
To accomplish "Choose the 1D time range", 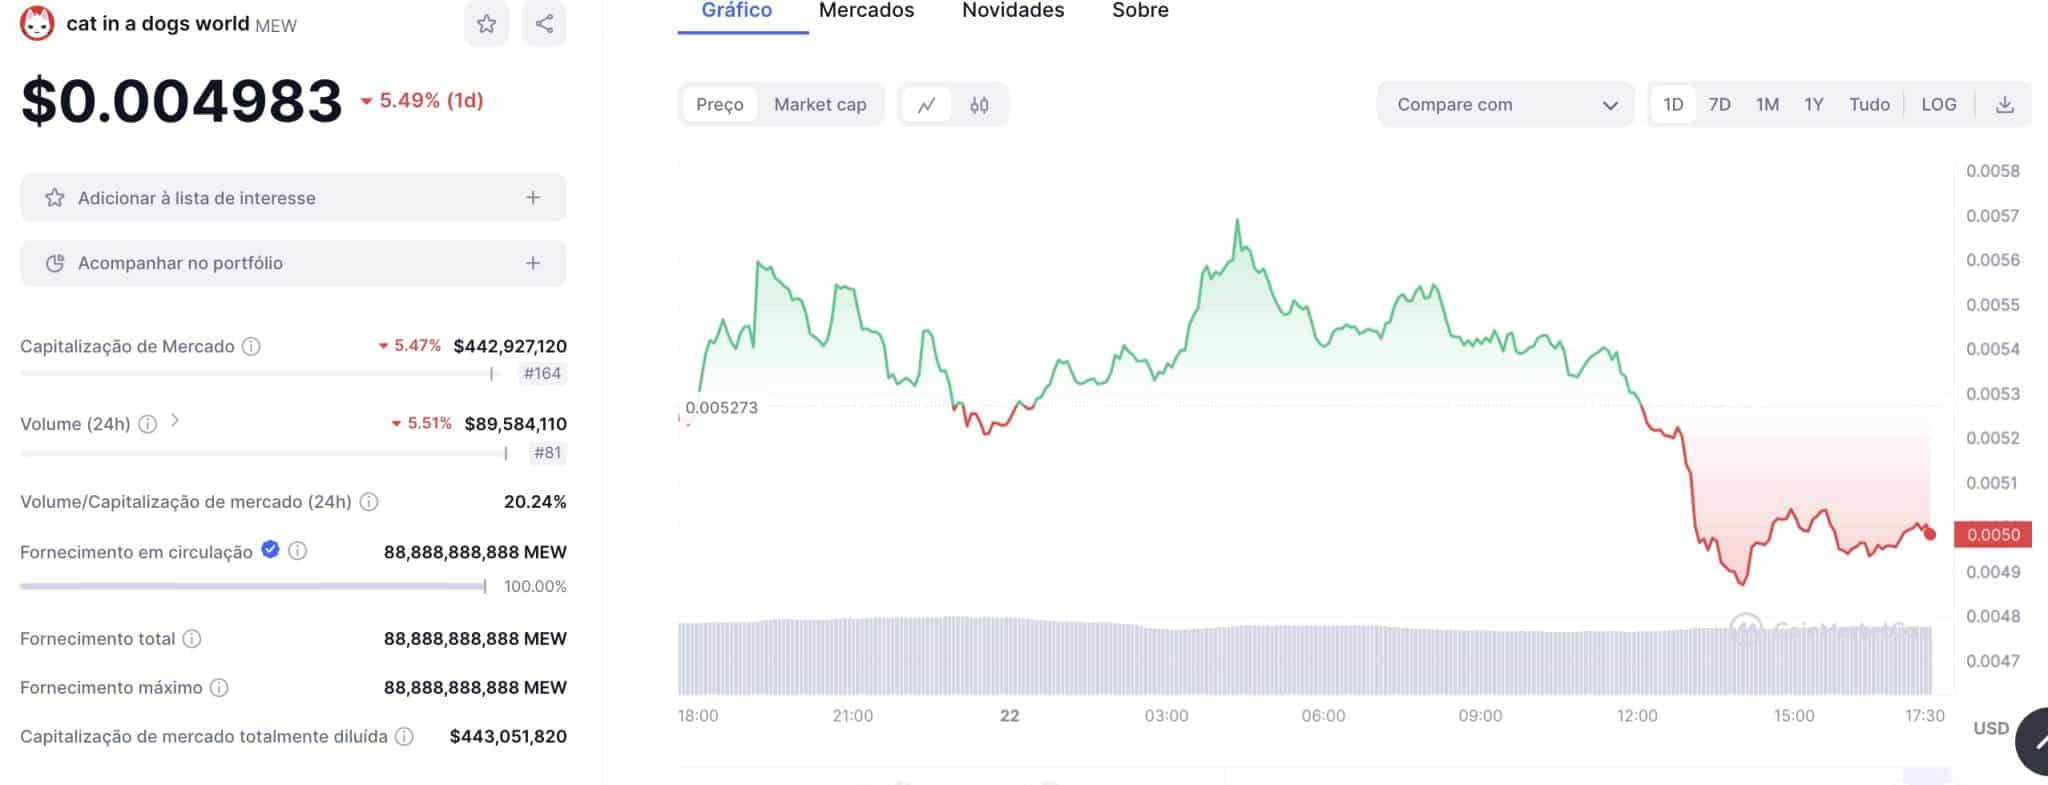I will 1673,104.
